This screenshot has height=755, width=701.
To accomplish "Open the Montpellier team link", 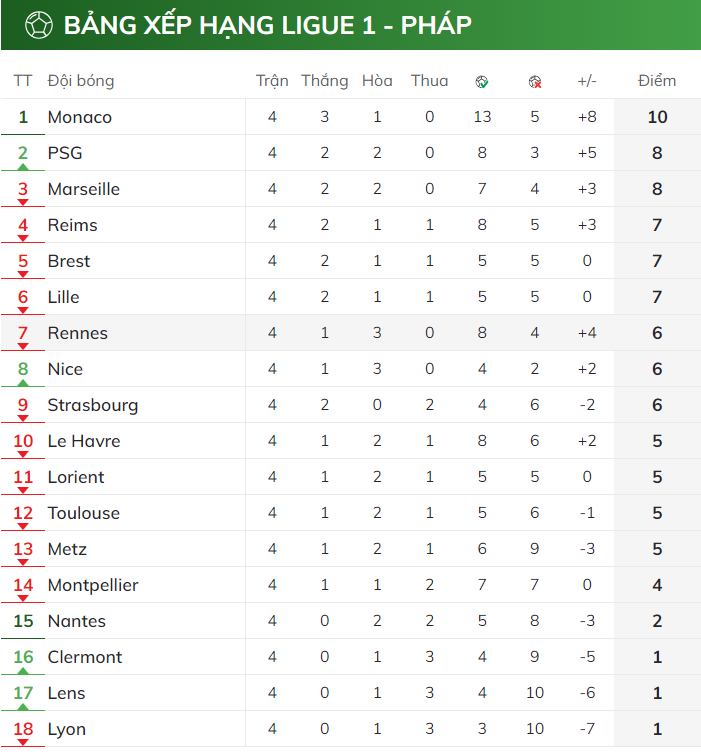I will click(x=93, y=585).
